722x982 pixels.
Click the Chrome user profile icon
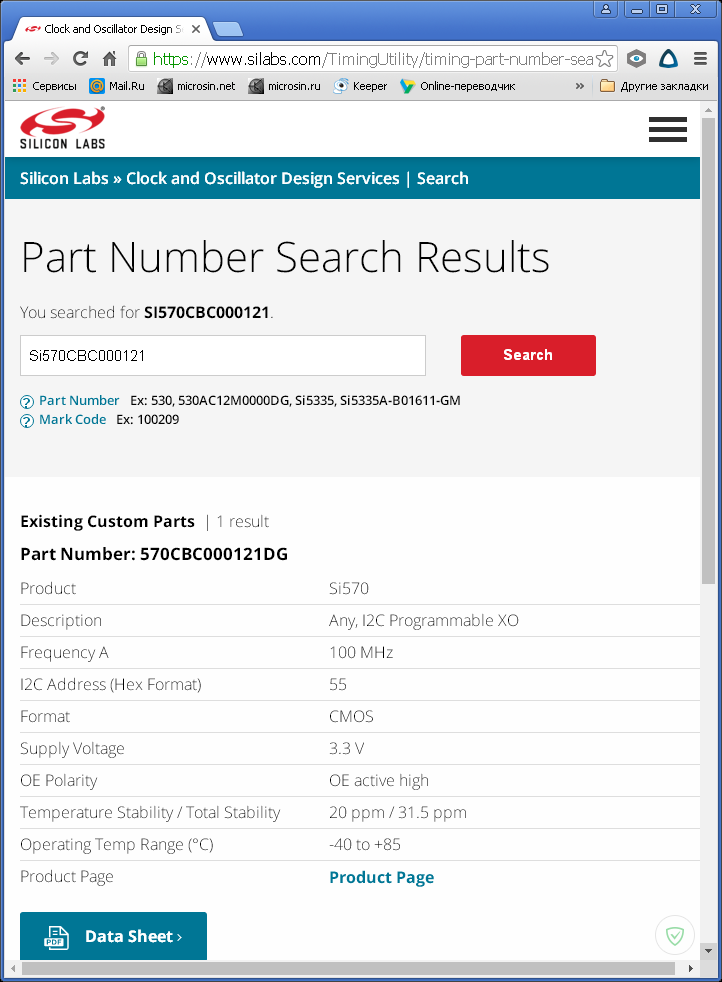point(606,9)
